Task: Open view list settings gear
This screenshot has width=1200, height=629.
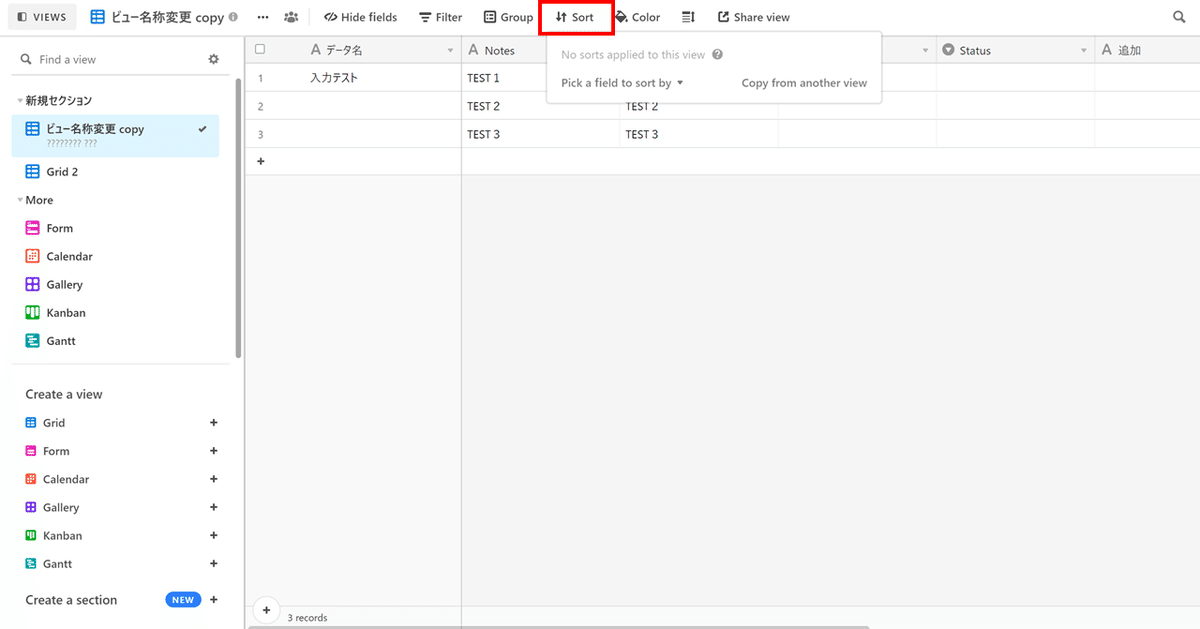Action: point(213,59)
